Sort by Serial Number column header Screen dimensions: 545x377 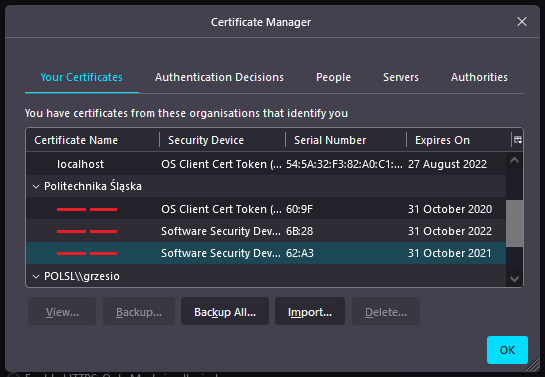coord(346,140)
